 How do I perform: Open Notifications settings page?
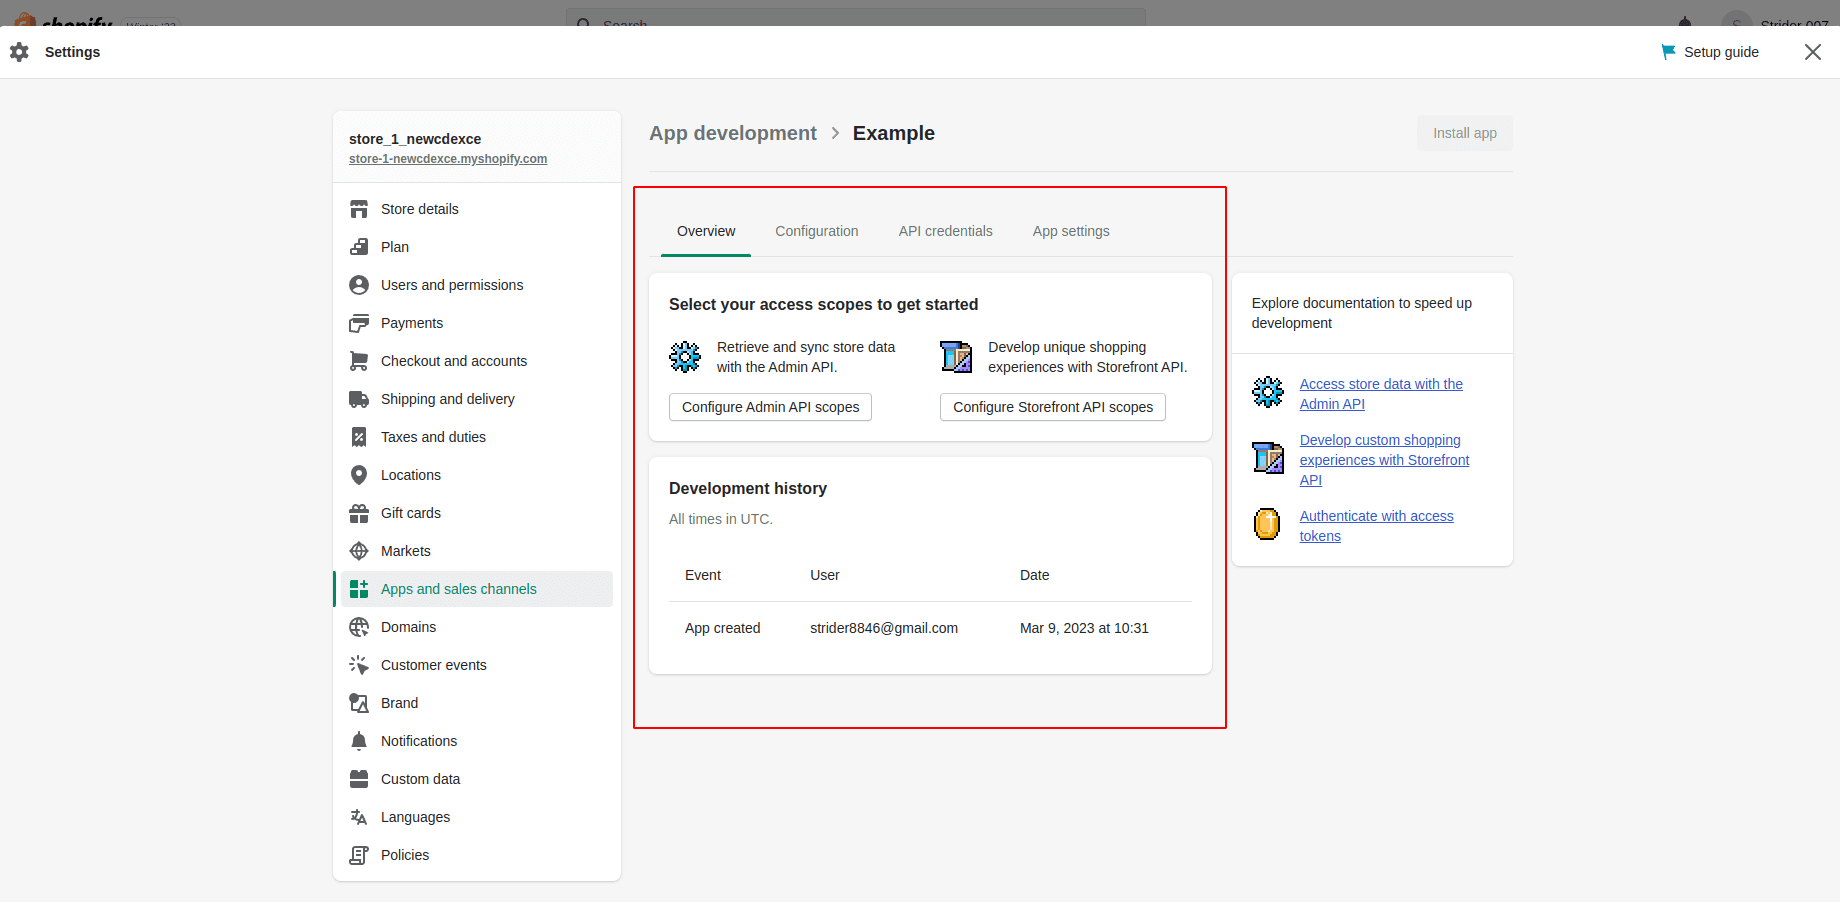(x=477, y=741)
